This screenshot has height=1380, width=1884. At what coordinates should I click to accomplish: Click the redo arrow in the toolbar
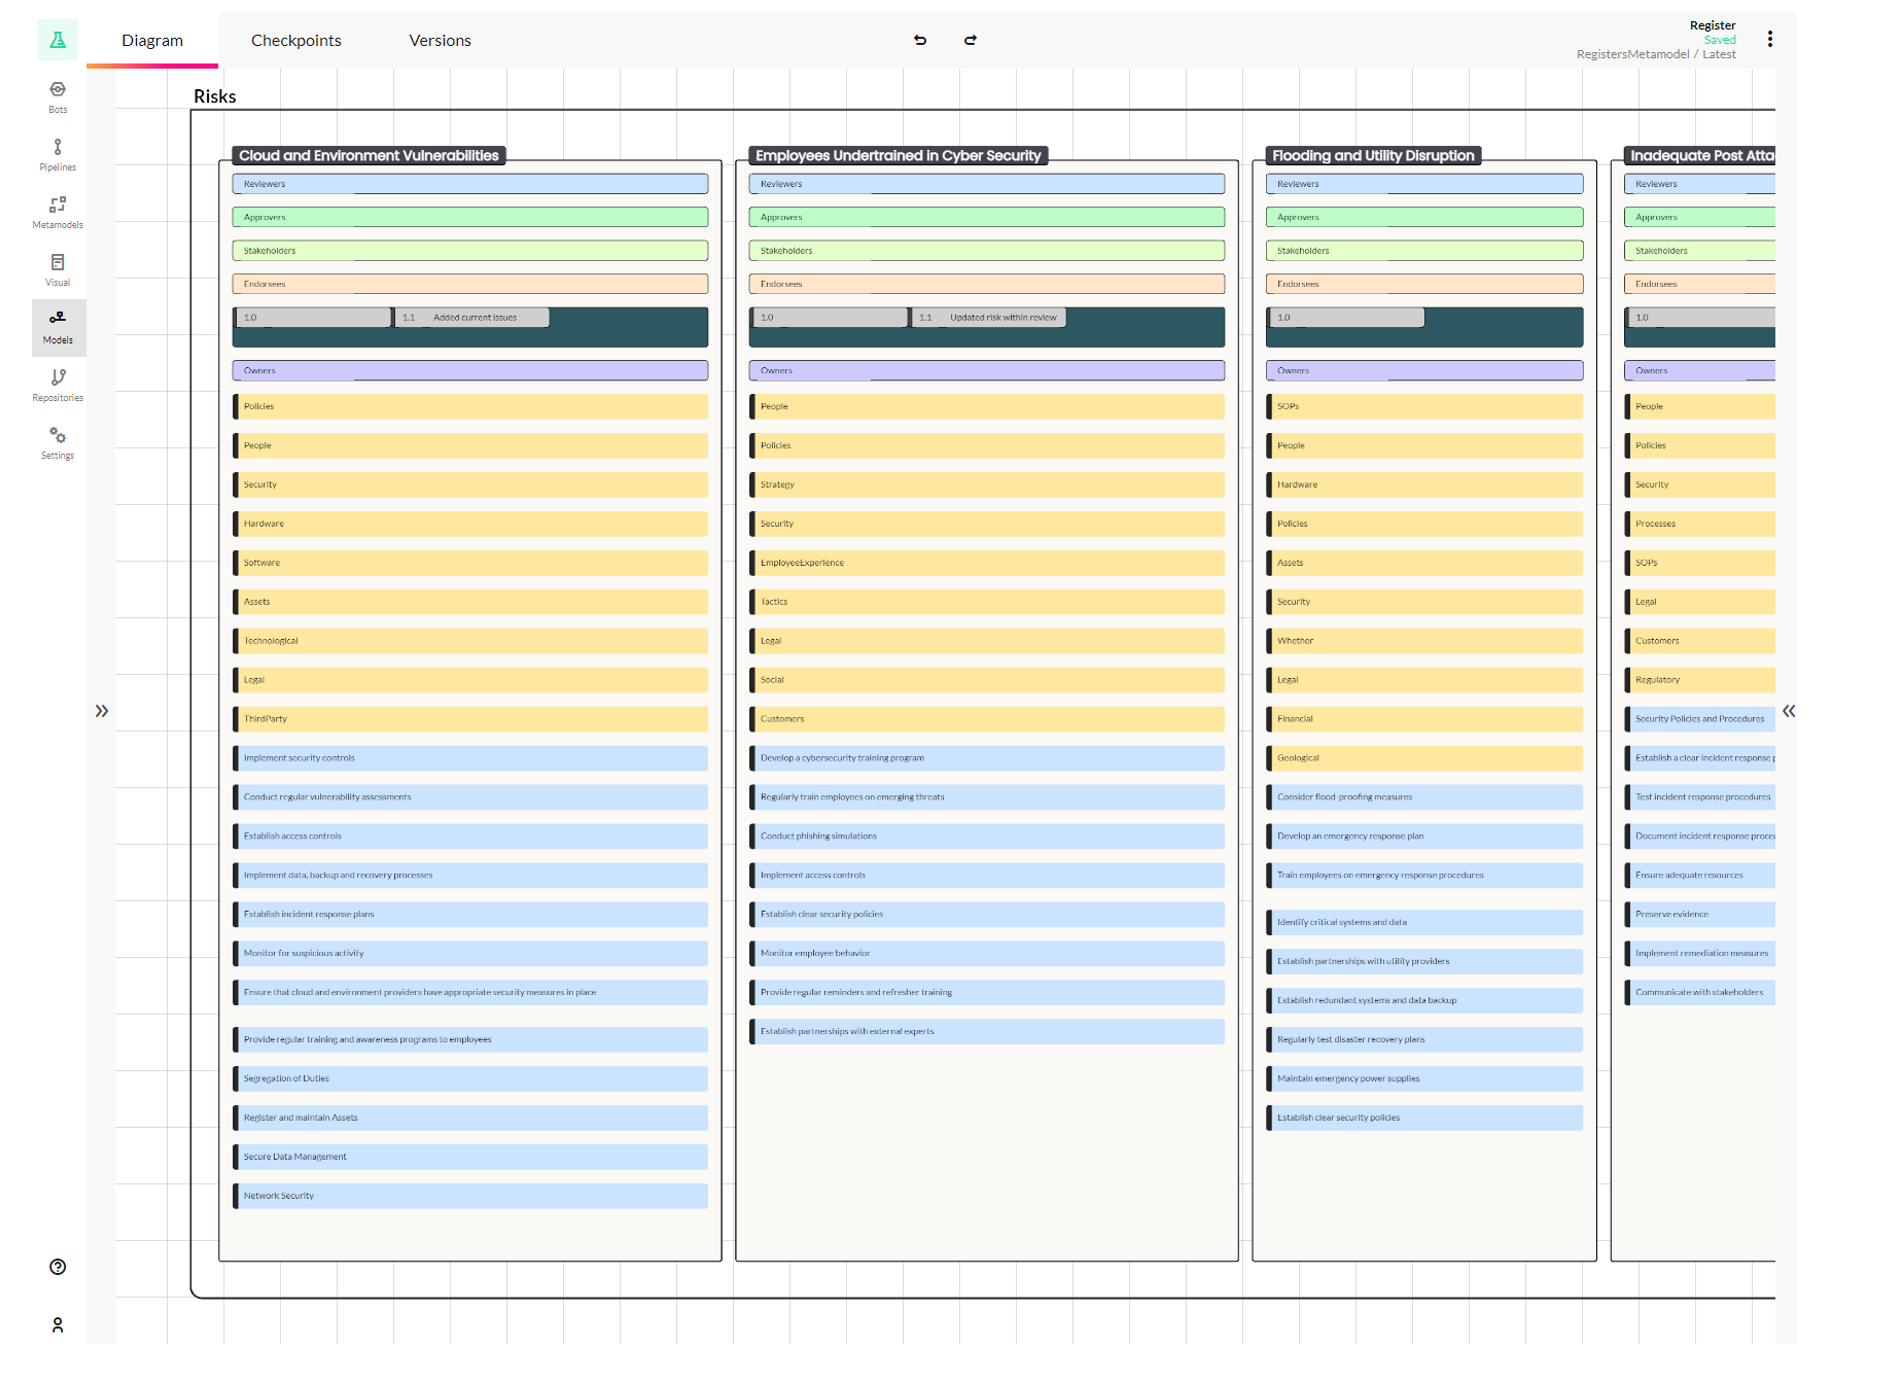coord(970,40)
